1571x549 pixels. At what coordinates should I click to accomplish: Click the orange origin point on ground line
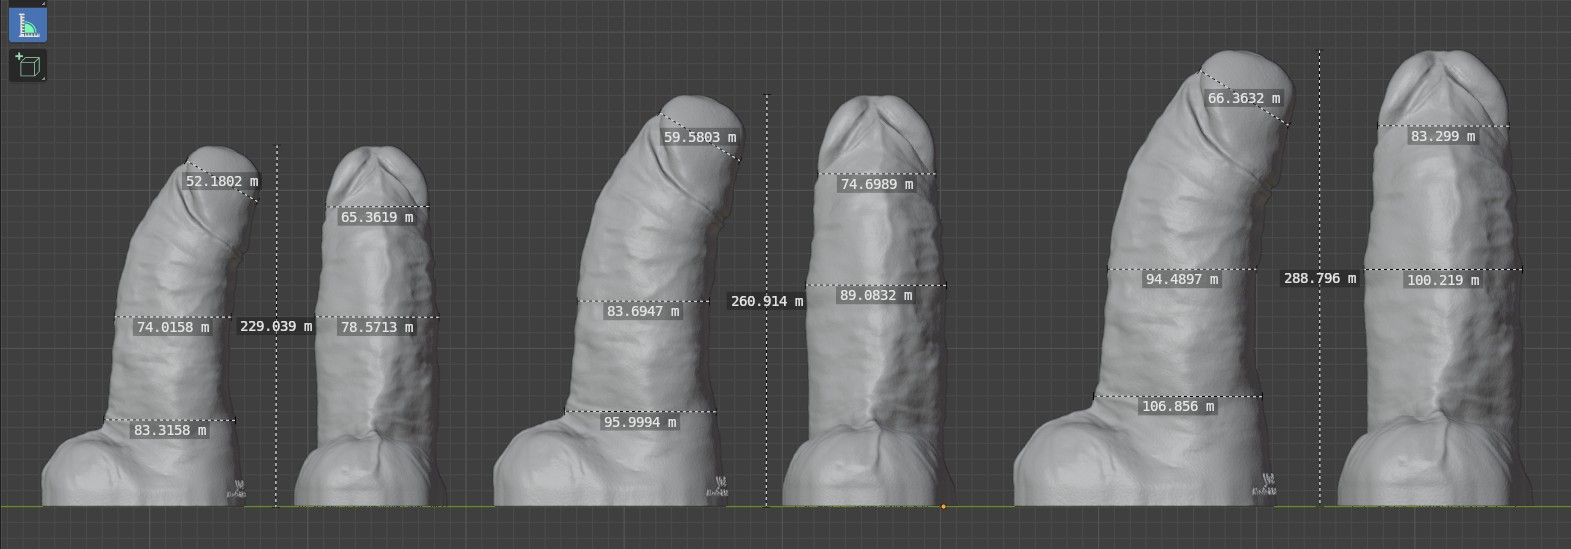click(943, 506)
